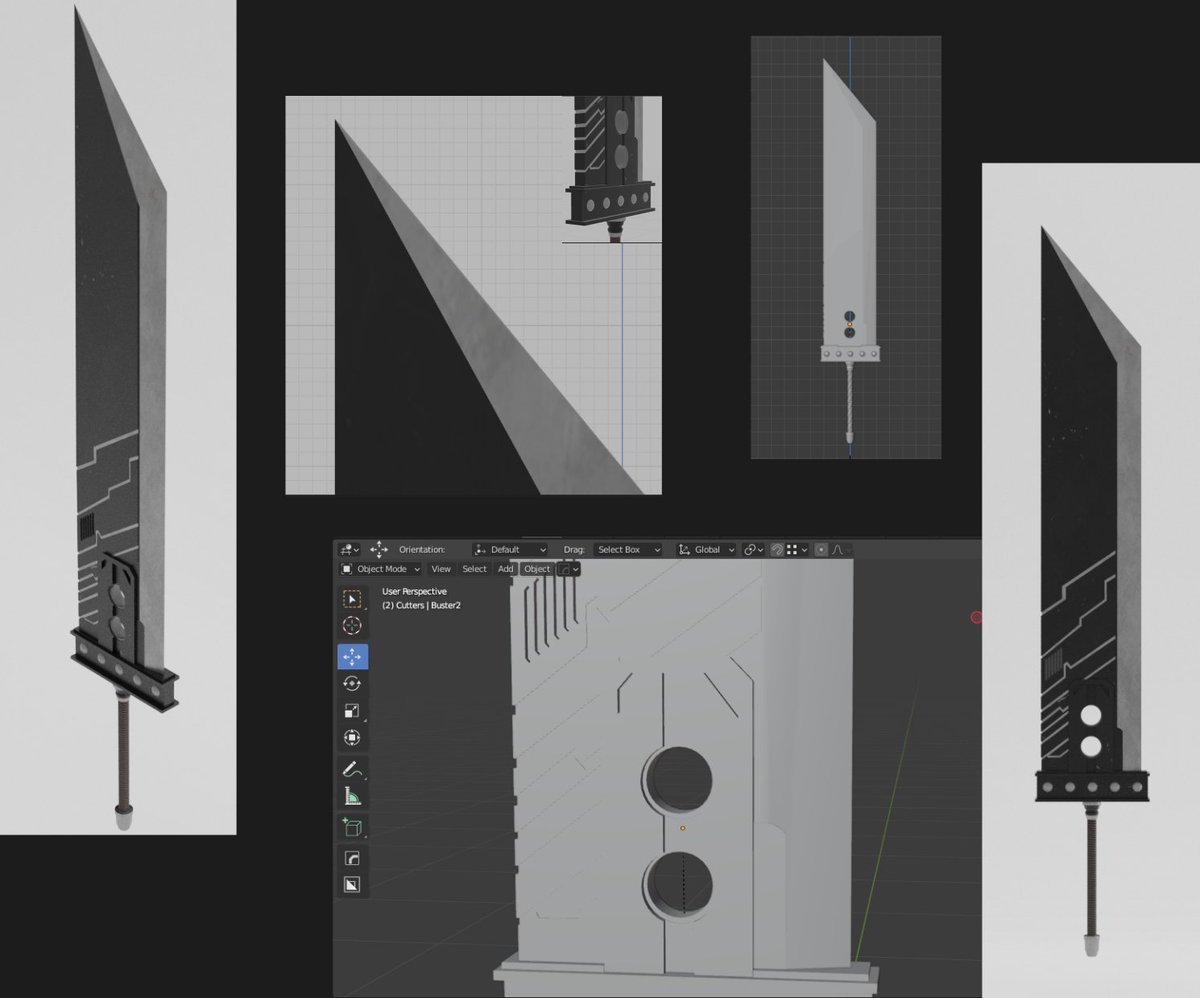Select the Rotate tool

[x=352, y=684]
